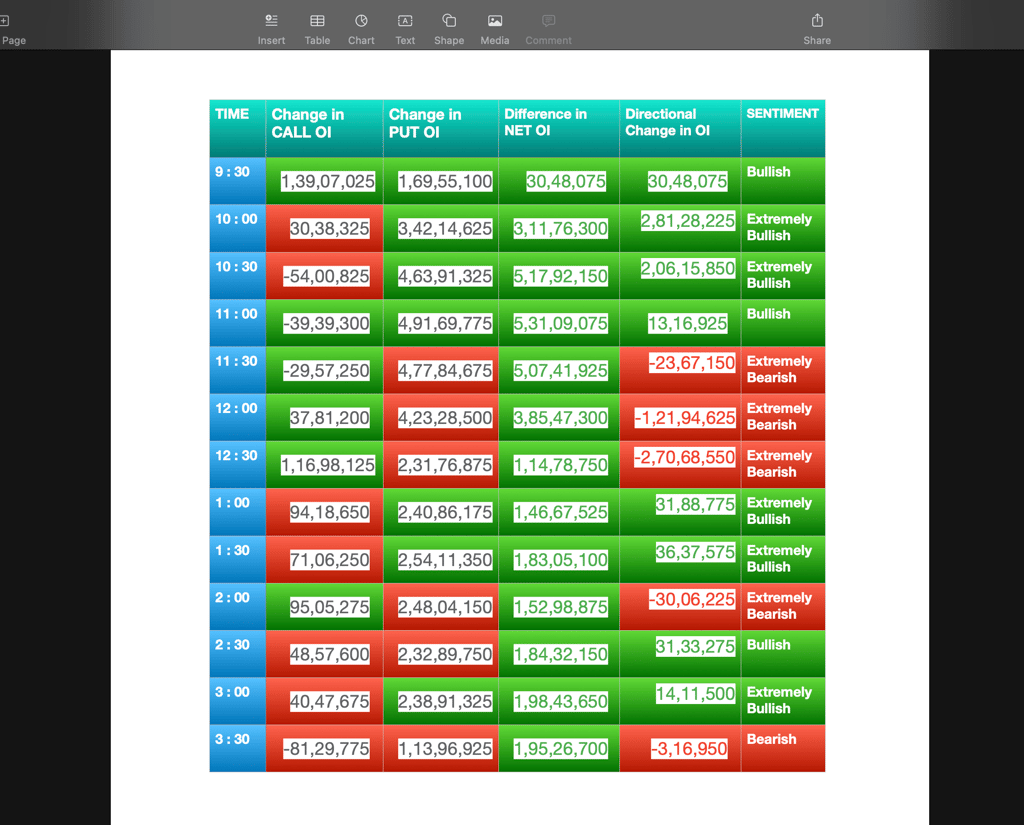Screen dimensions: 1024x825
Task: Select net OI value 1,95,26,700
Action: 560,748
